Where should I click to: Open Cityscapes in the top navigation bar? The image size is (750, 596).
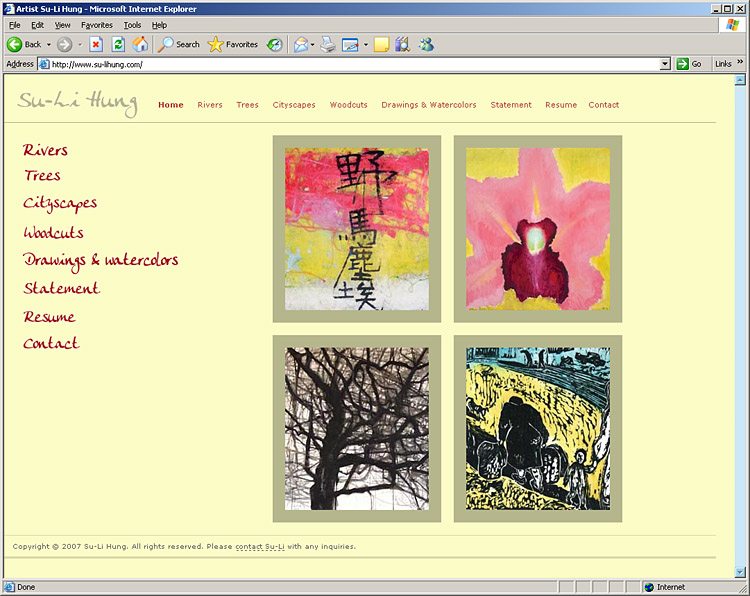pyautogui.click(x=294, y=105)
